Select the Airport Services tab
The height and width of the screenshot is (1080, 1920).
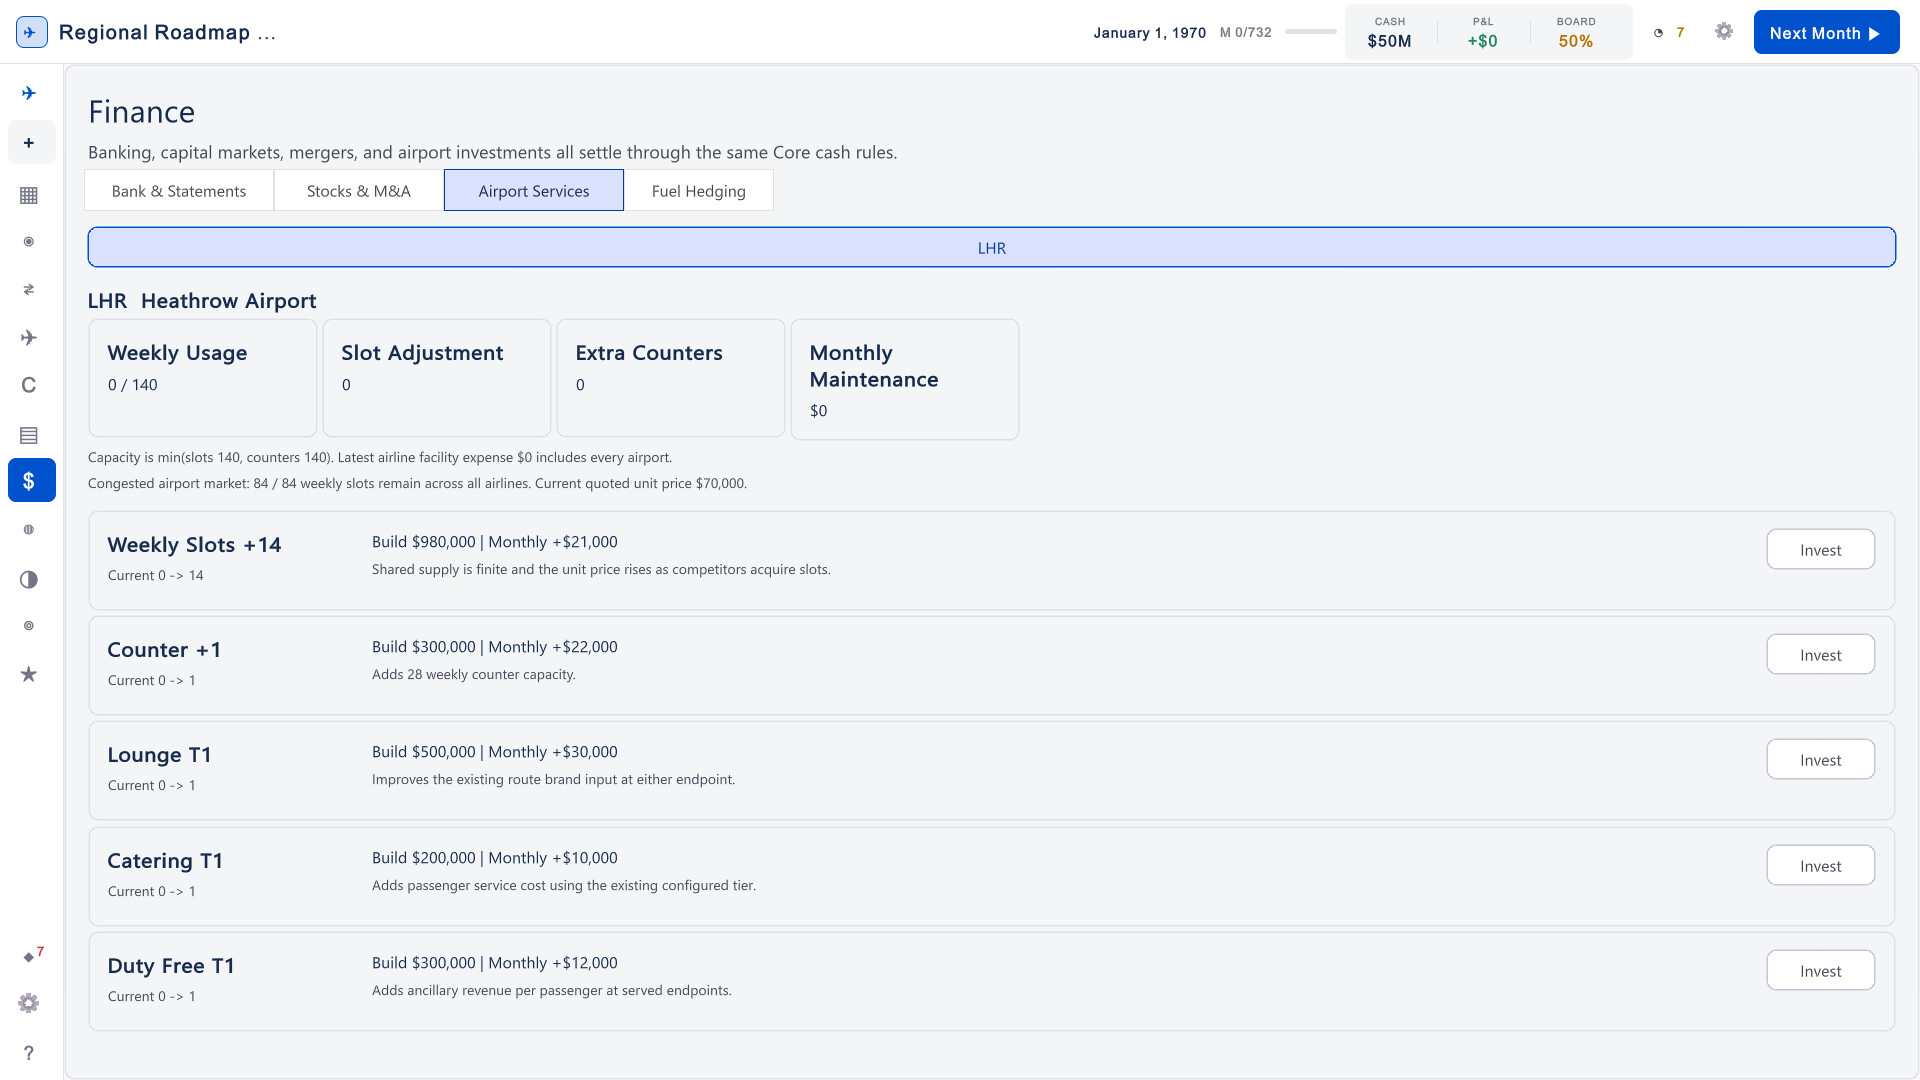[x=534, y=190]
